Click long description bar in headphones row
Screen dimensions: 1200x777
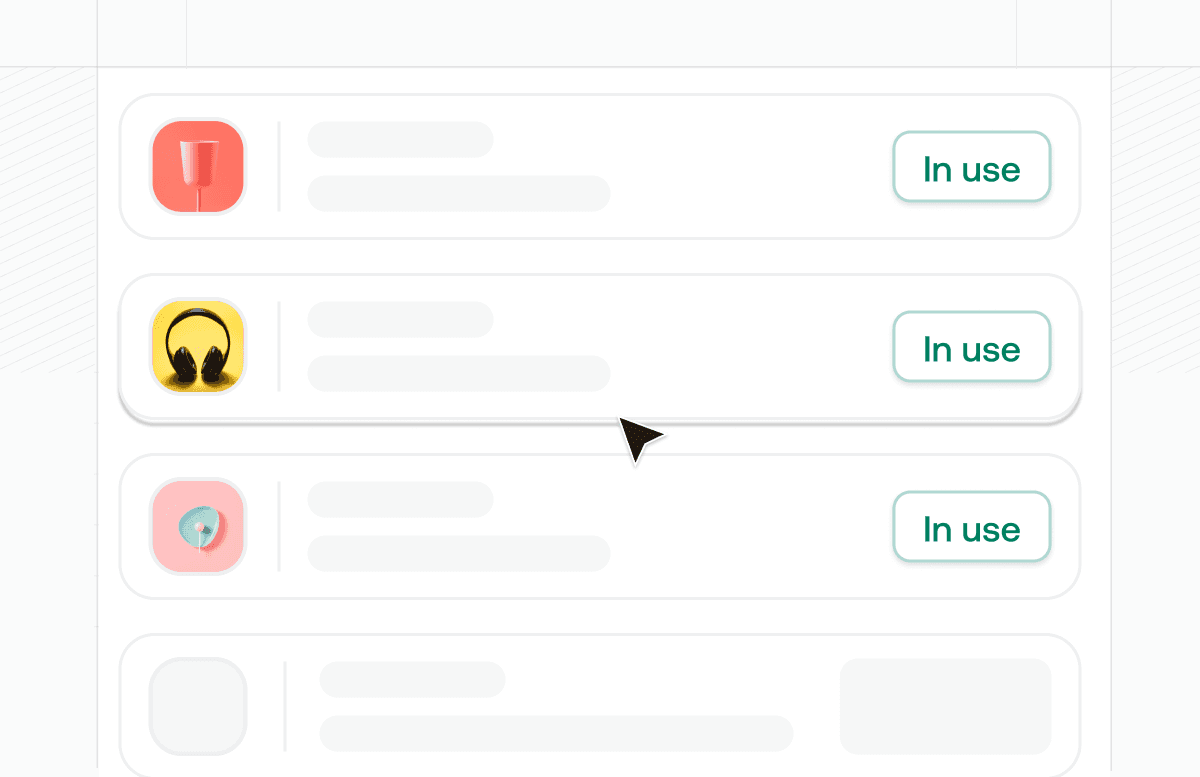459,373
